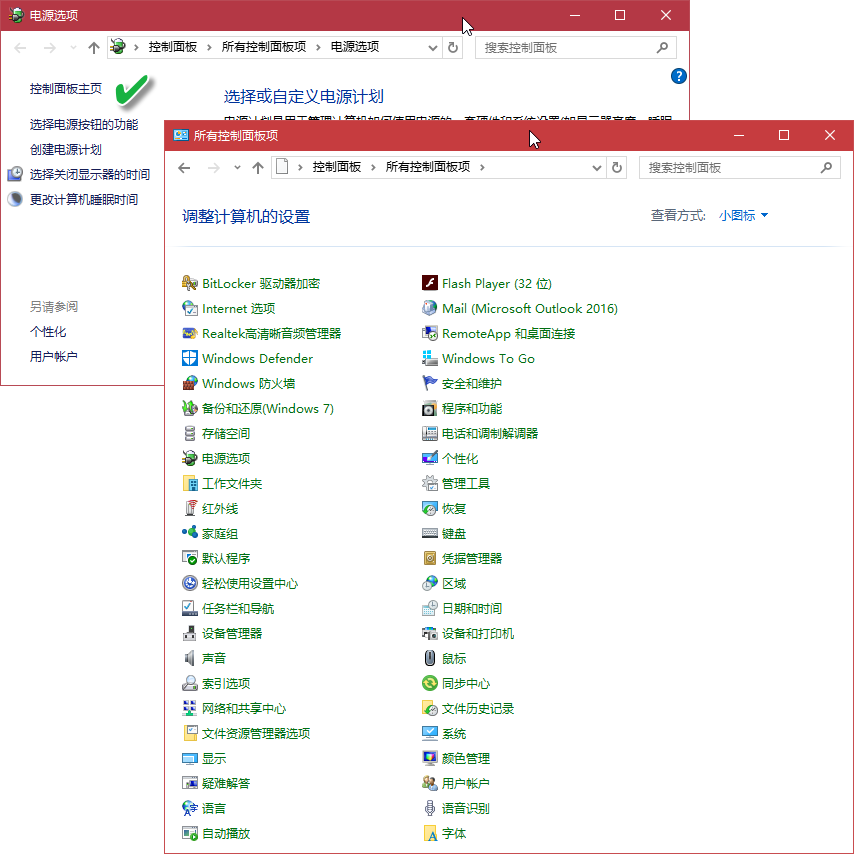854x854 pixels.
Task: Open 备份和还原(Windows 7) icon
Action: [190, 408]
